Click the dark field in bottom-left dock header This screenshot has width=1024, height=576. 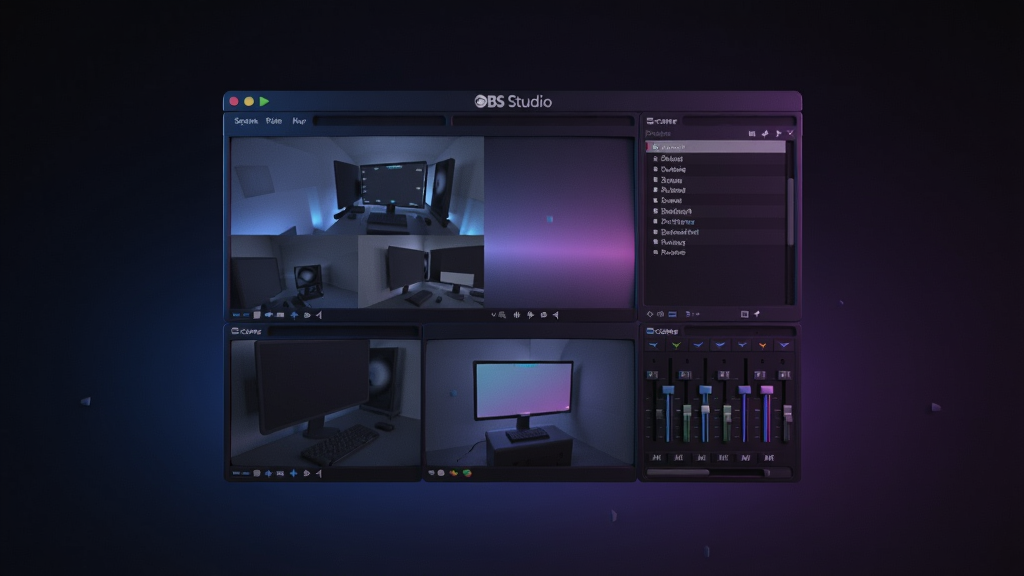click(344, 331)
